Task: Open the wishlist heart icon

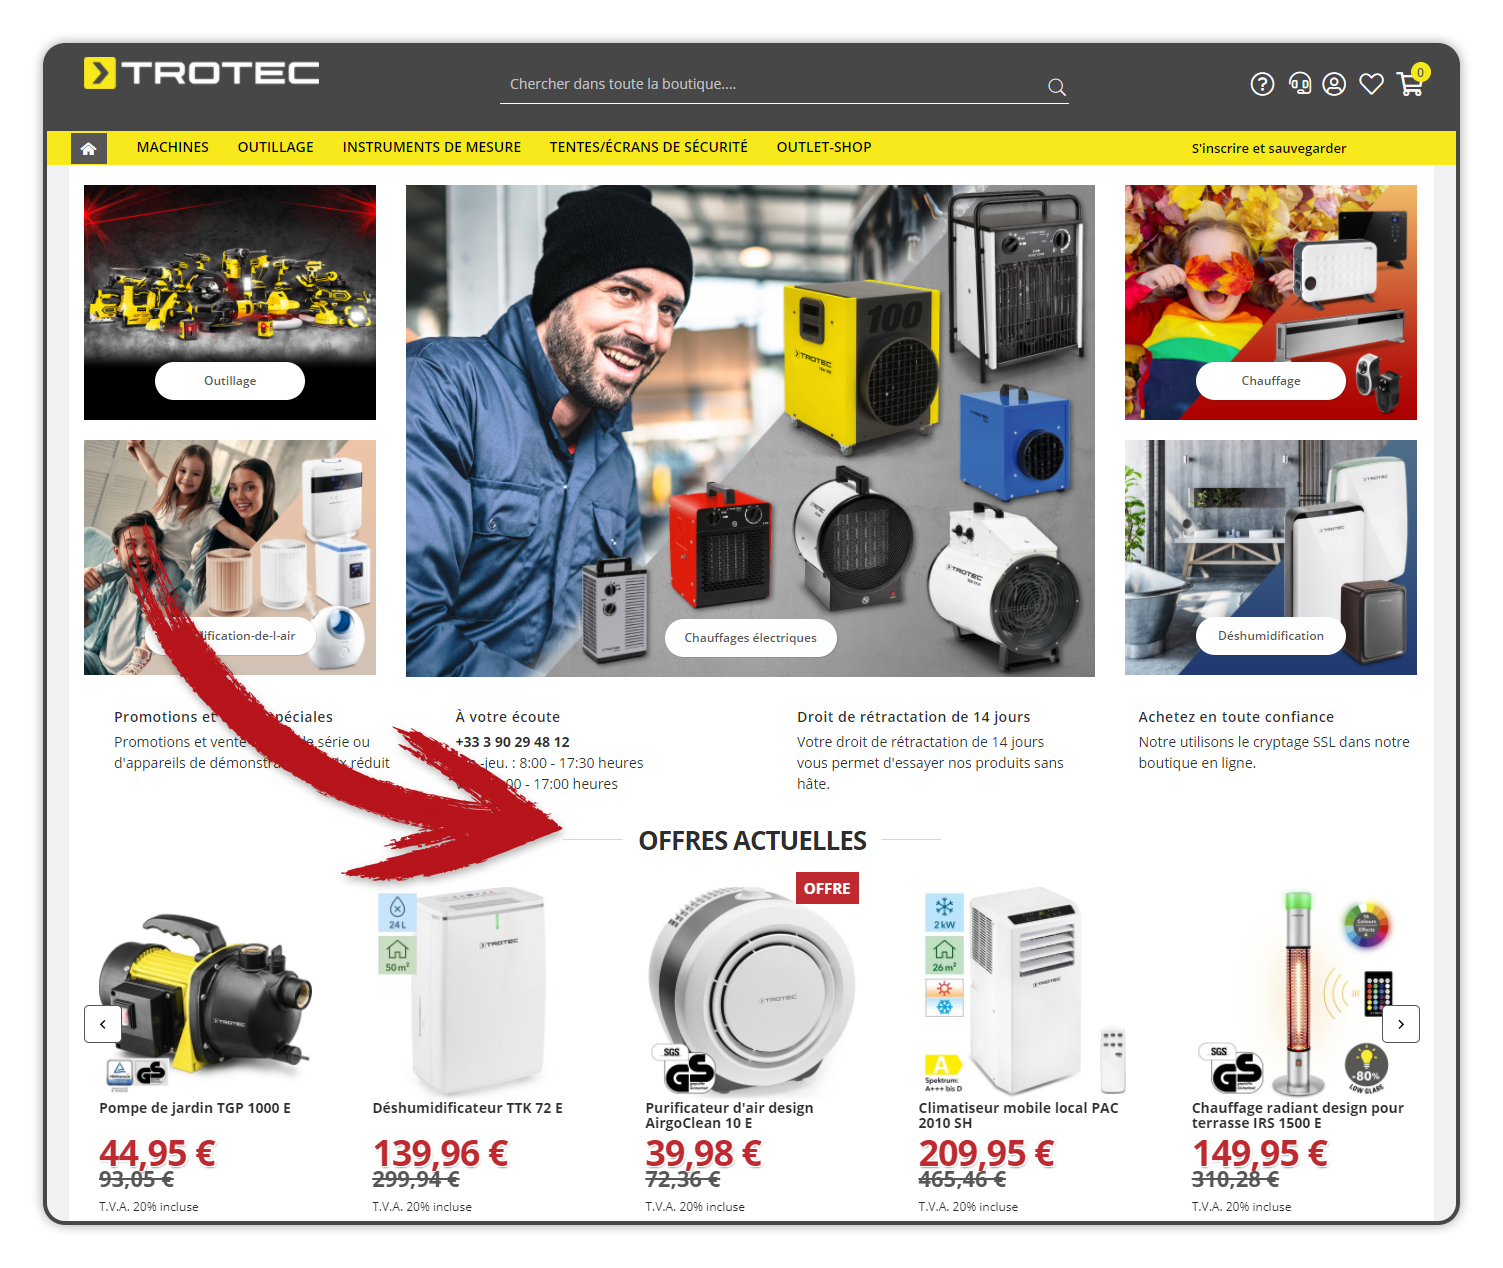Action: click(1371, 84)
